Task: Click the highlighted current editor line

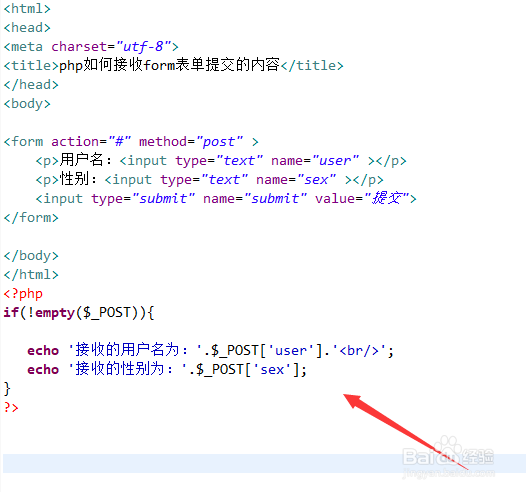Action: 264,463
